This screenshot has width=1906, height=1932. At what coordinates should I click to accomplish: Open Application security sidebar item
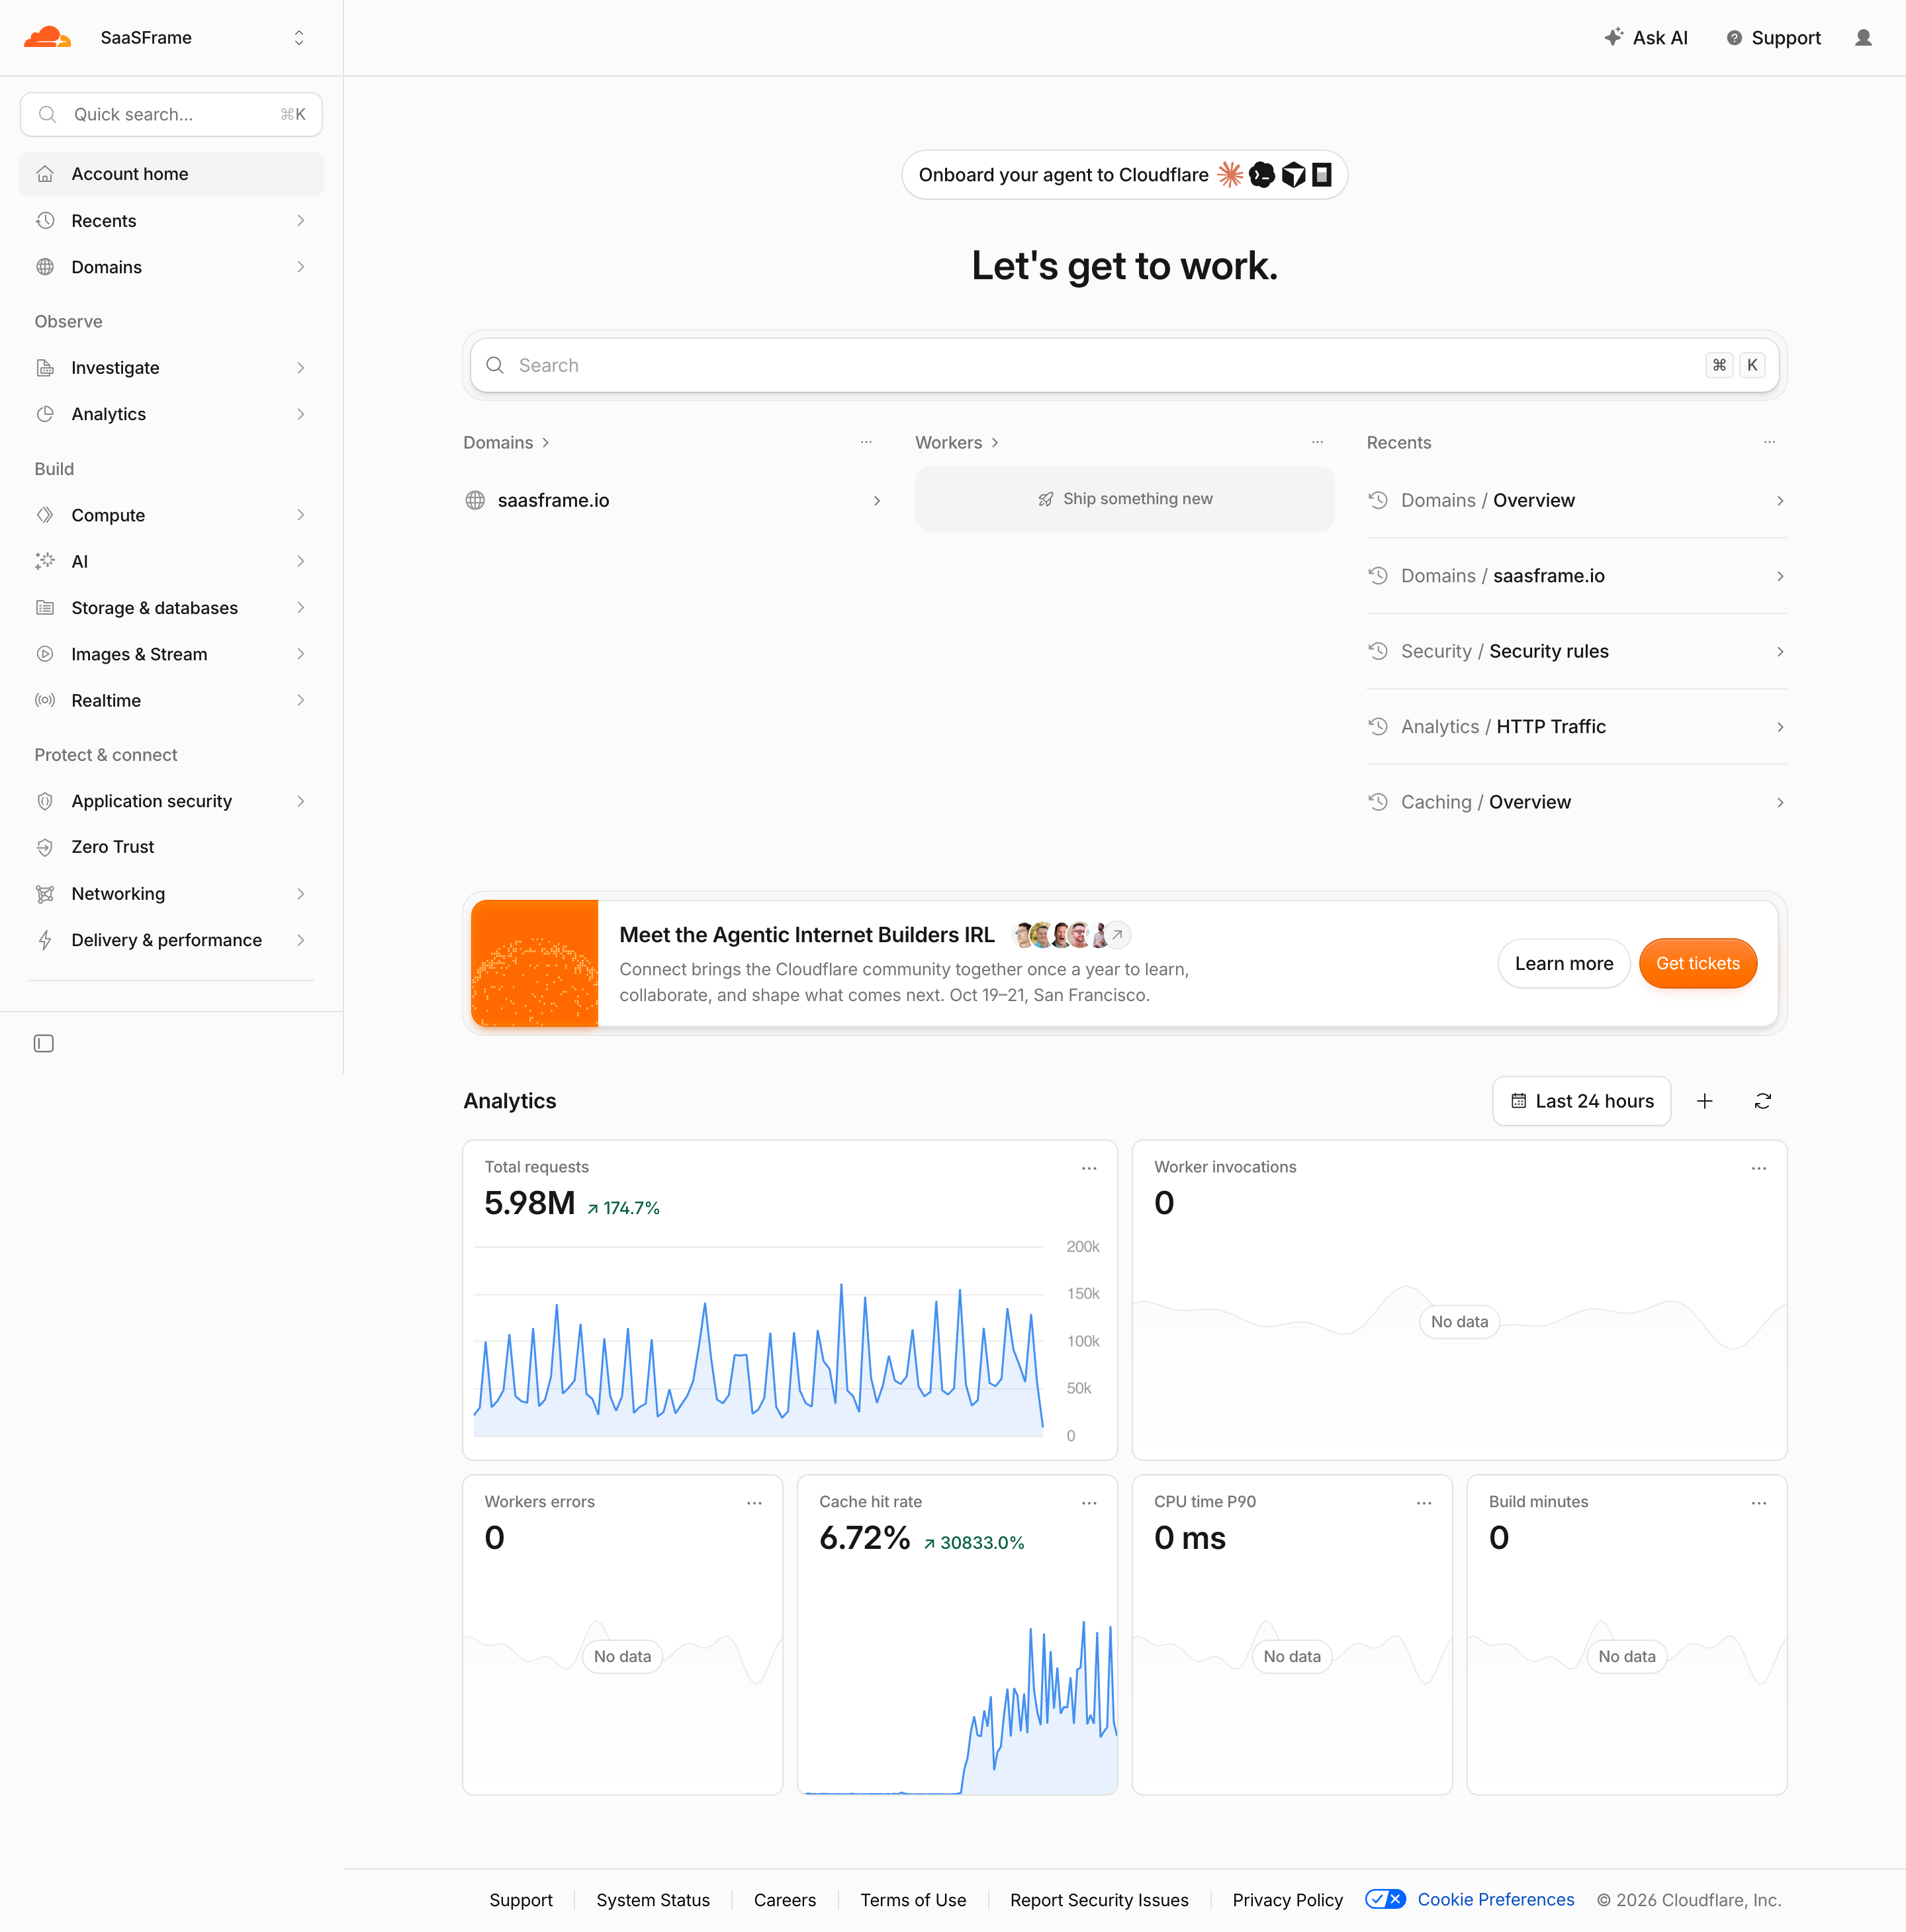pyautogui.click(x=171, y=801)
